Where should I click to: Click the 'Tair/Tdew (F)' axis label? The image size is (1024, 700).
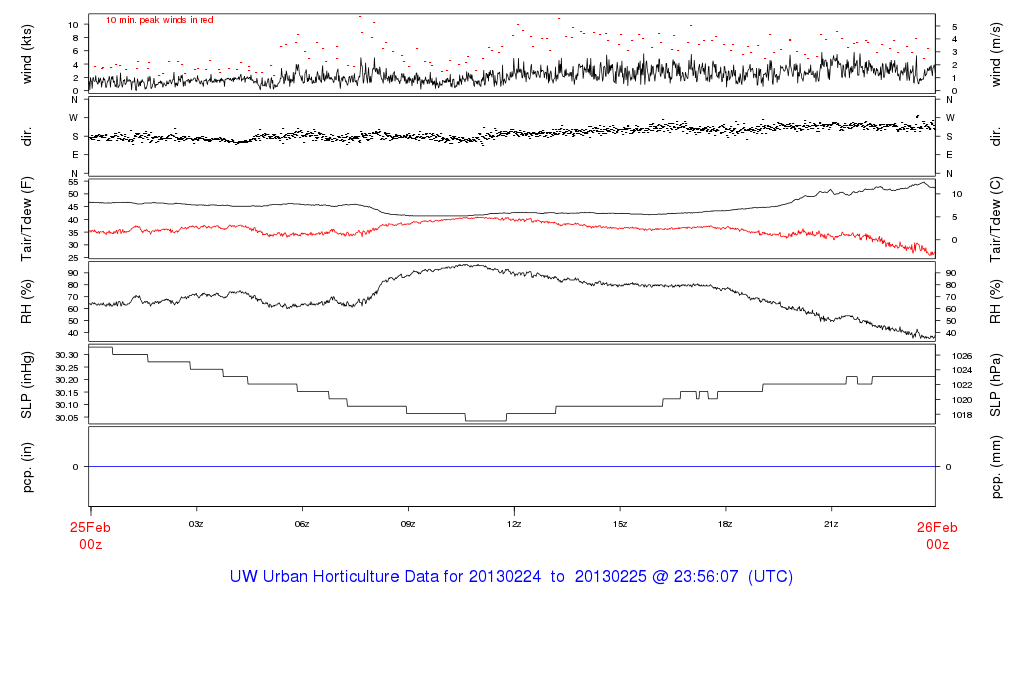(x=27, y=219)
